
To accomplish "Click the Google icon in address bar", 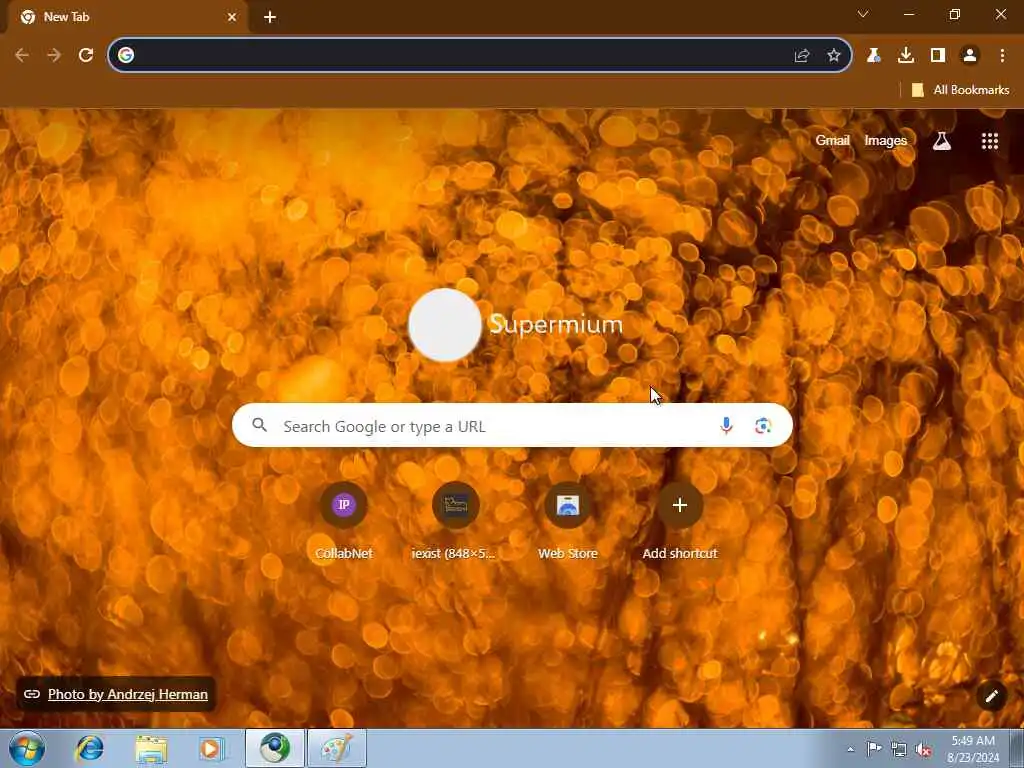I will coord(126,56).
